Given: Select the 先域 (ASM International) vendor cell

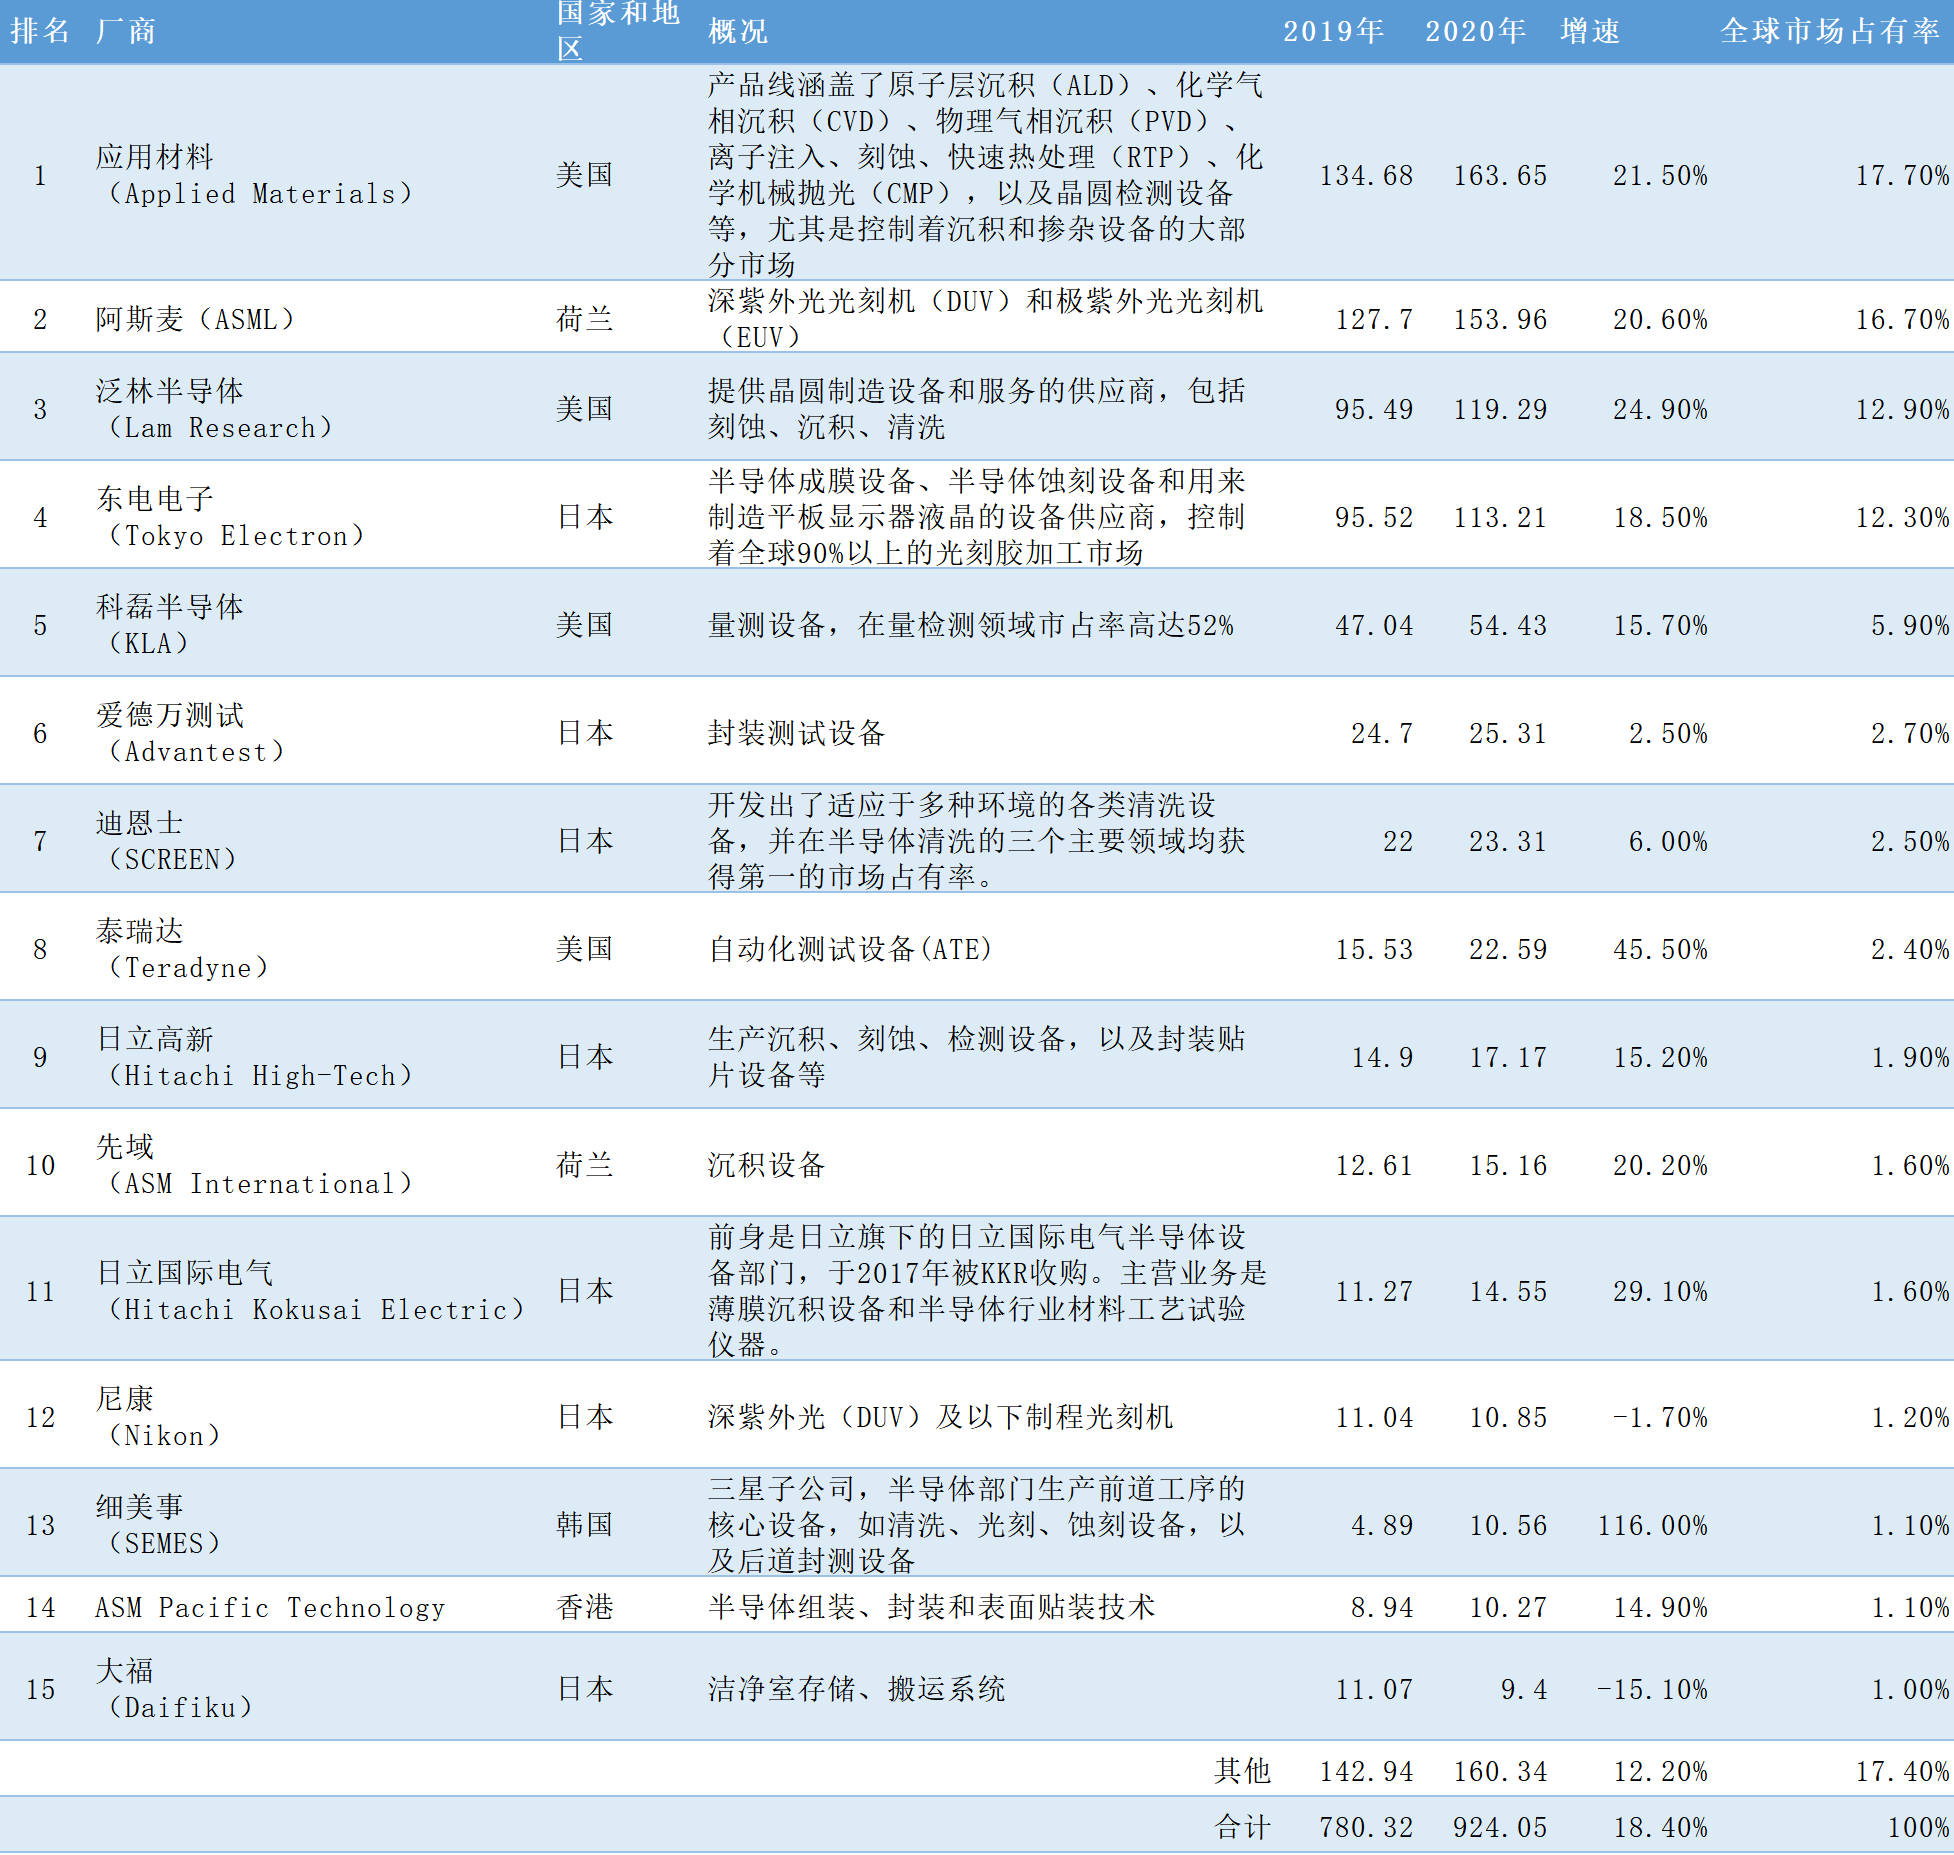Looking at the screenshot, I should [255, 1165].
